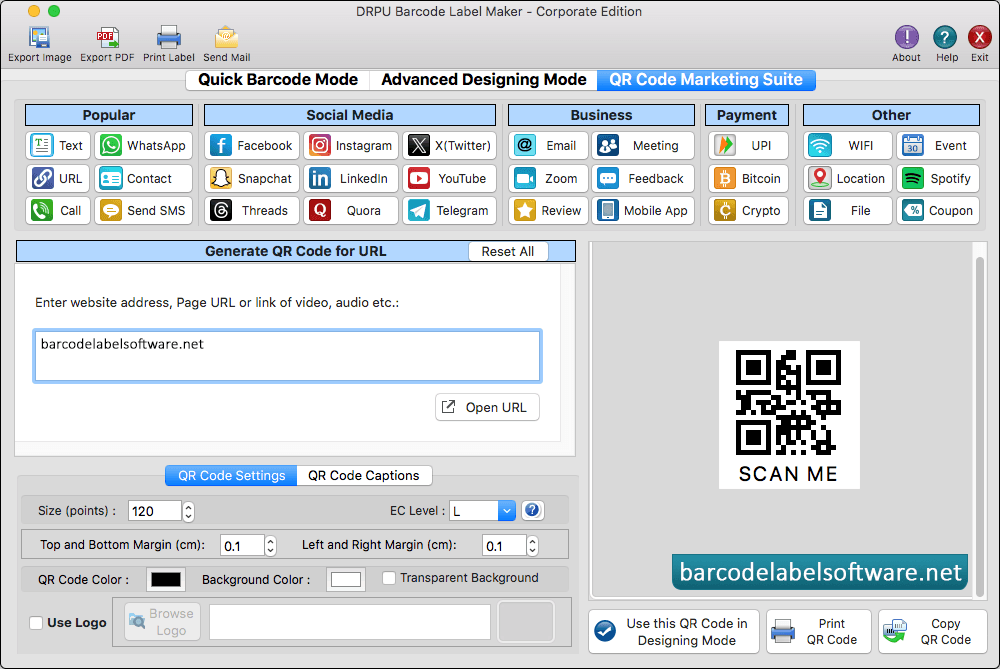Pick the Location QR code type
Screen dimensions: 1000x669
848,179
